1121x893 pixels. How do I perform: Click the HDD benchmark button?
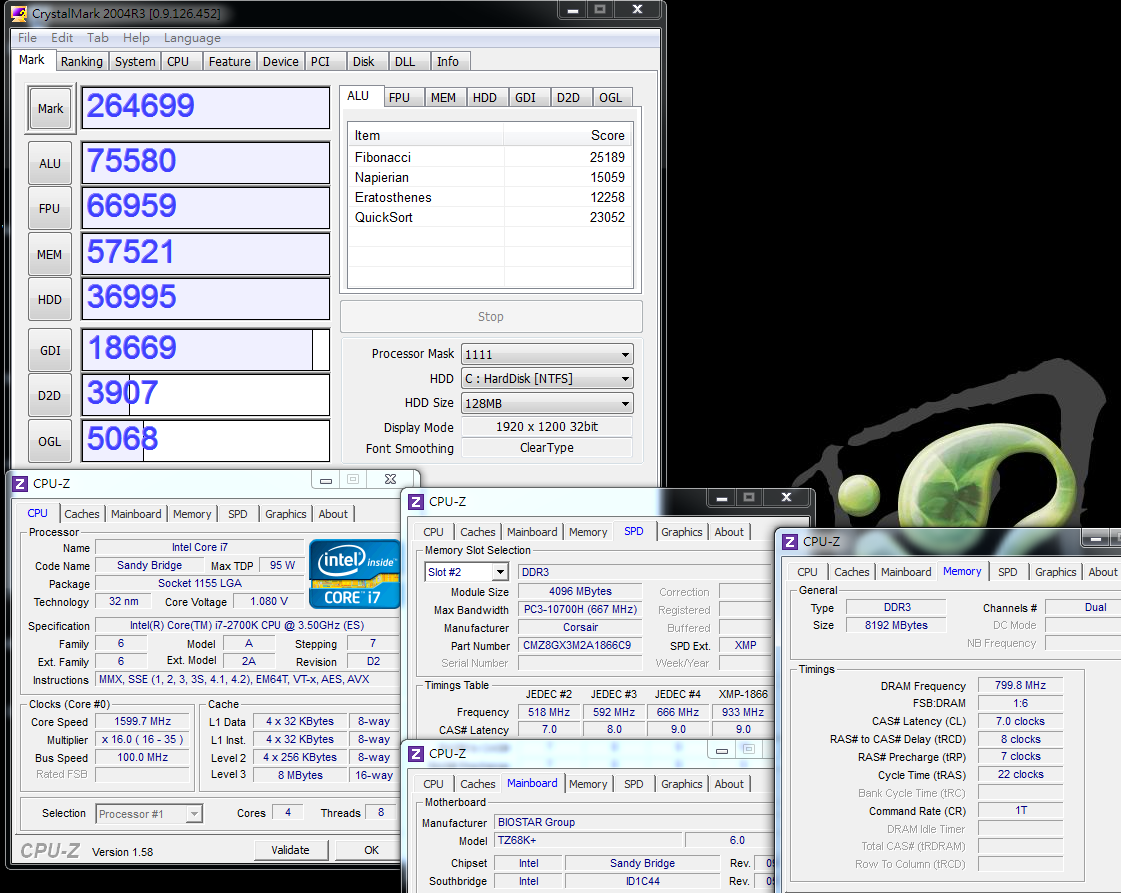50,300
